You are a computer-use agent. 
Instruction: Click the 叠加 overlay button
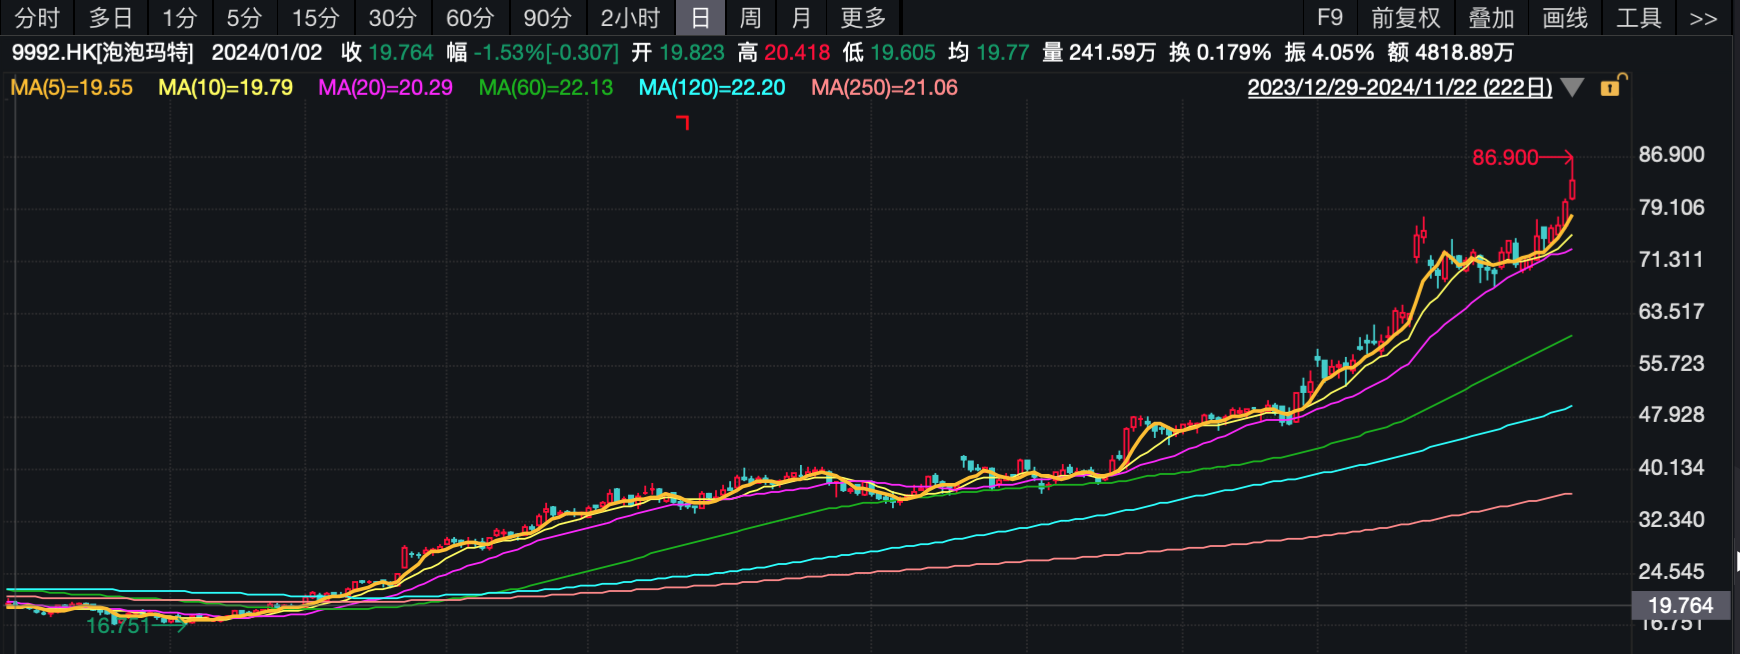click(x=1491, y=18)
